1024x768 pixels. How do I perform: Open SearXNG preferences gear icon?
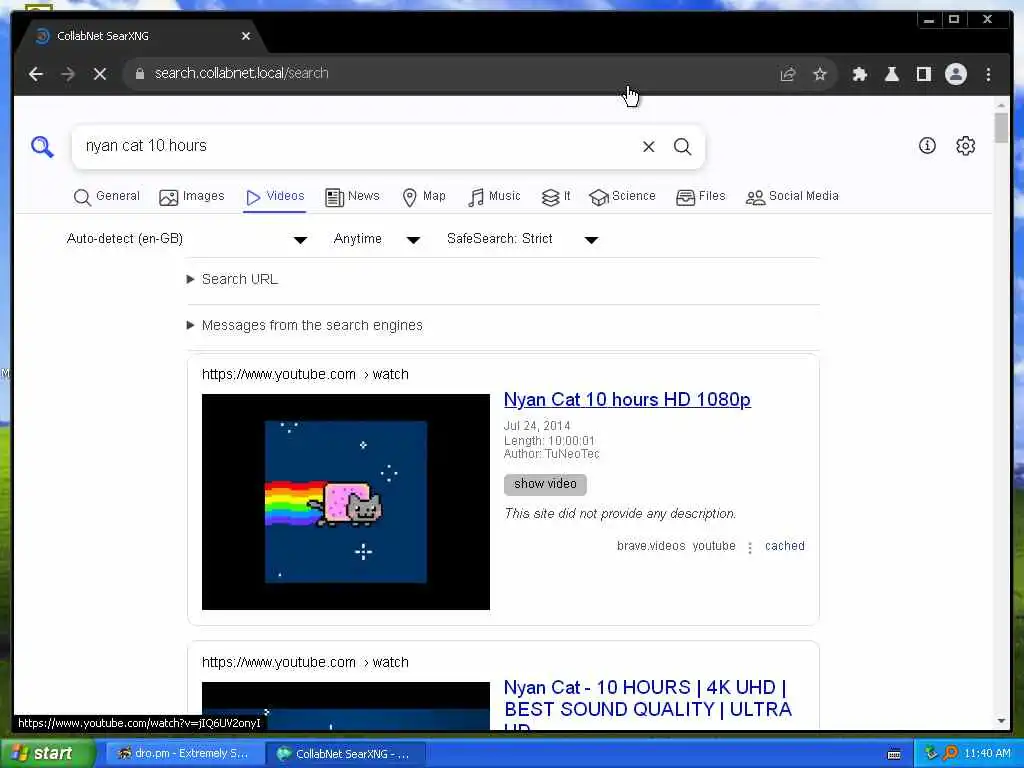coord(965,146)
